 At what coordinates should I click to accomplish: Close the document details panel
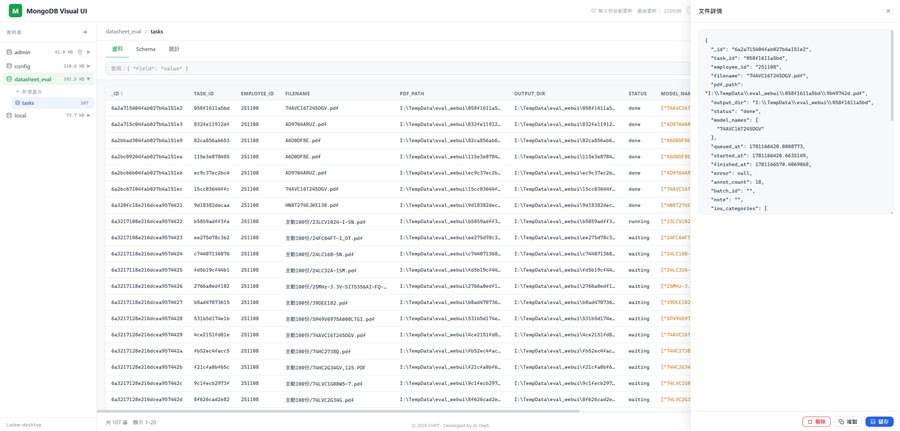coord(888,11)
